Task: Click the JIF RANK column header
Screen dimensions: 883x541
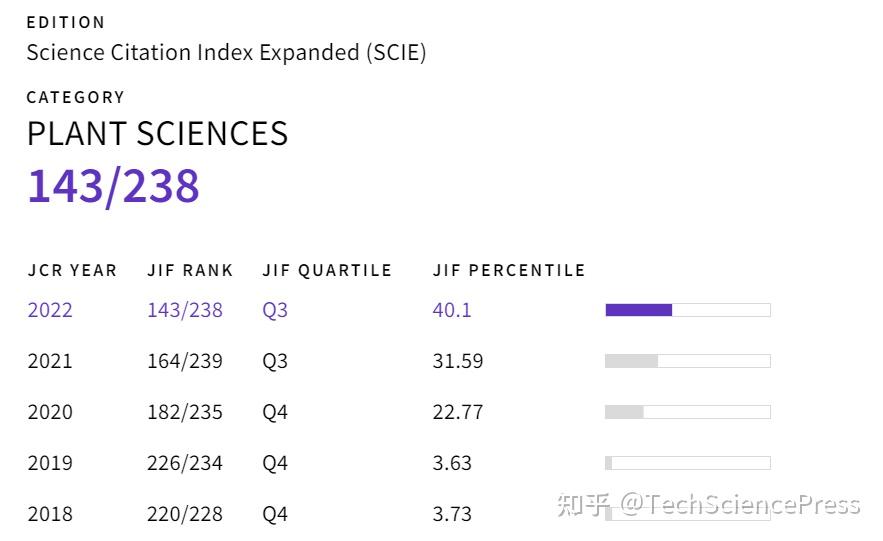Action: click(x=190, y=270)
